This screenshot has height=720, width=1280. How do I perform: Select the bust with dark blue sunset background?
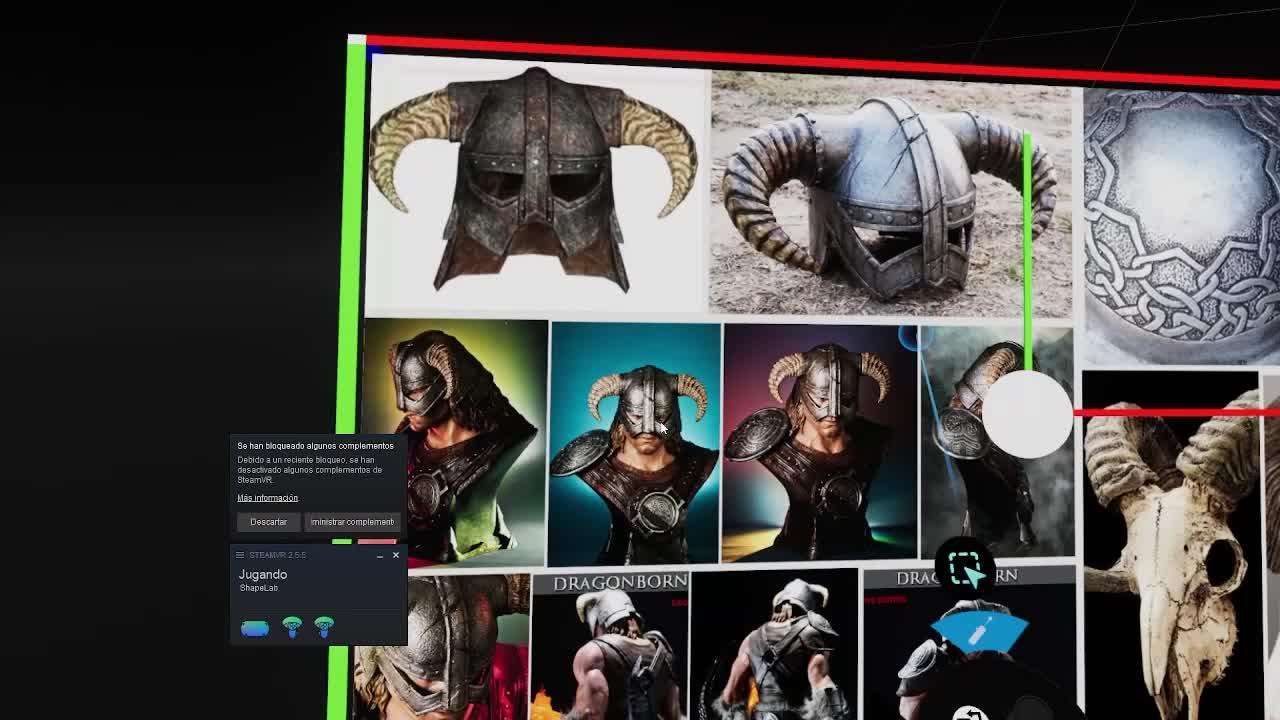819,442
